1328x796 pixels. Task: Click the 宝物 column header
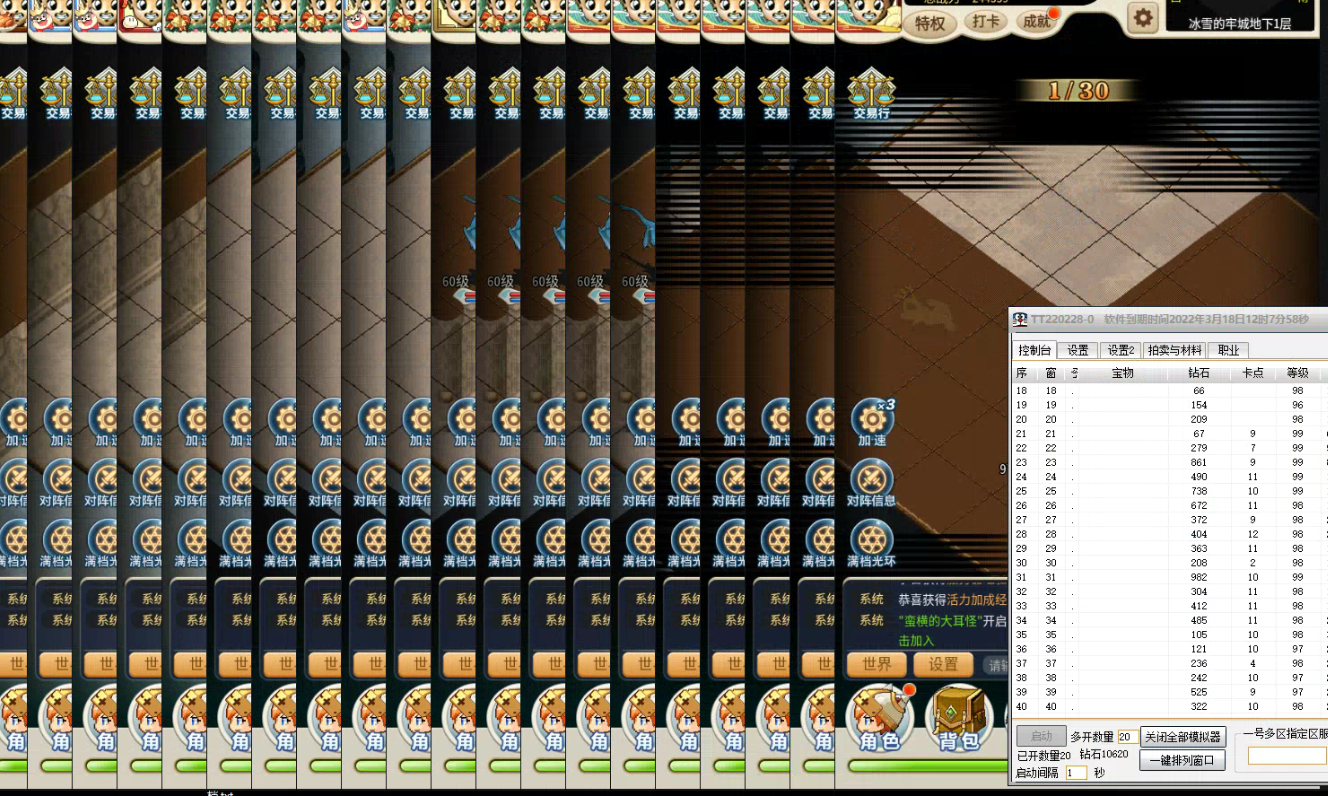pos(1123,373)
